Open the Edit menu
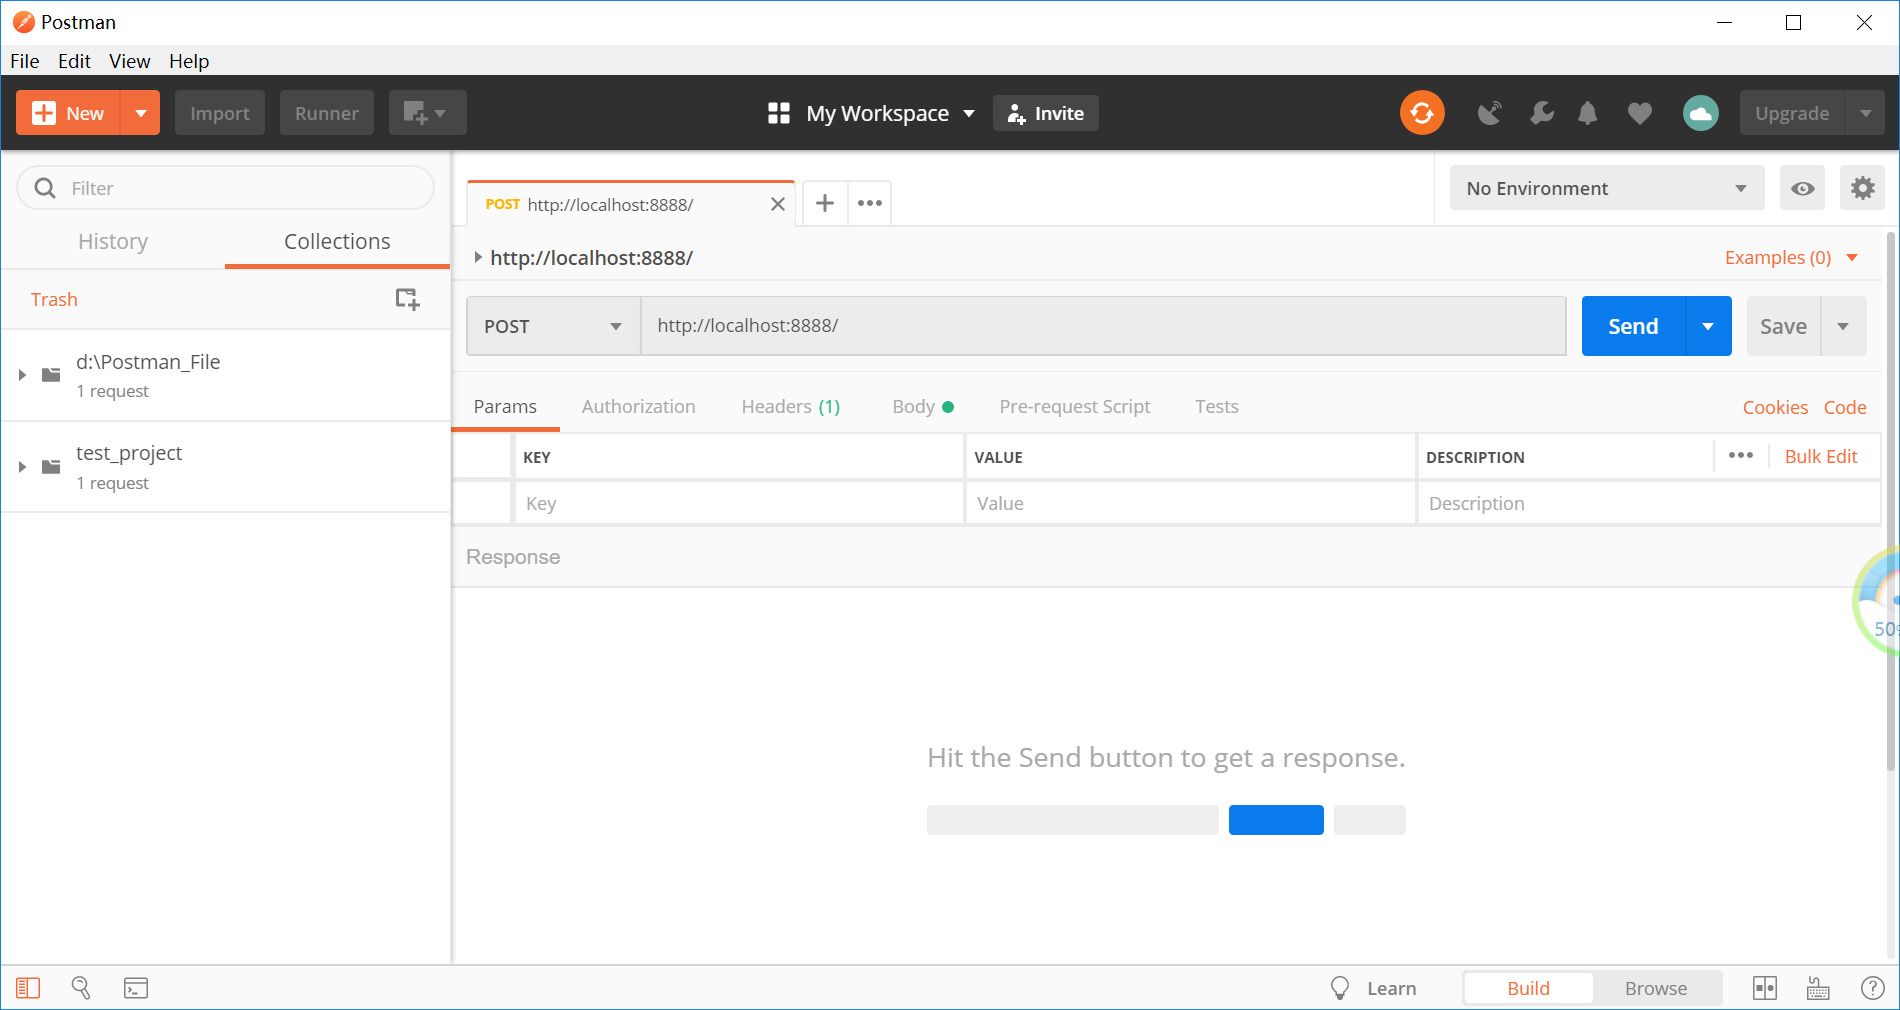 (x=74, y=61)
